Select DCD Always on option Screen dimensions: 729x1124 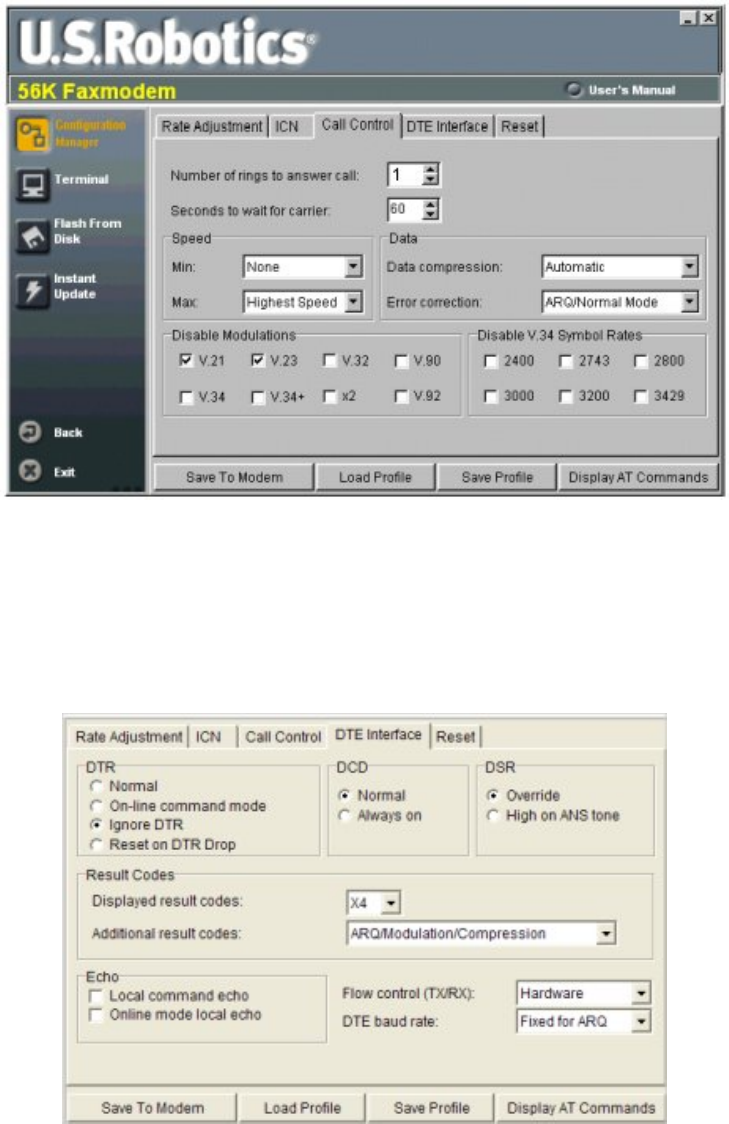[345, 816]
